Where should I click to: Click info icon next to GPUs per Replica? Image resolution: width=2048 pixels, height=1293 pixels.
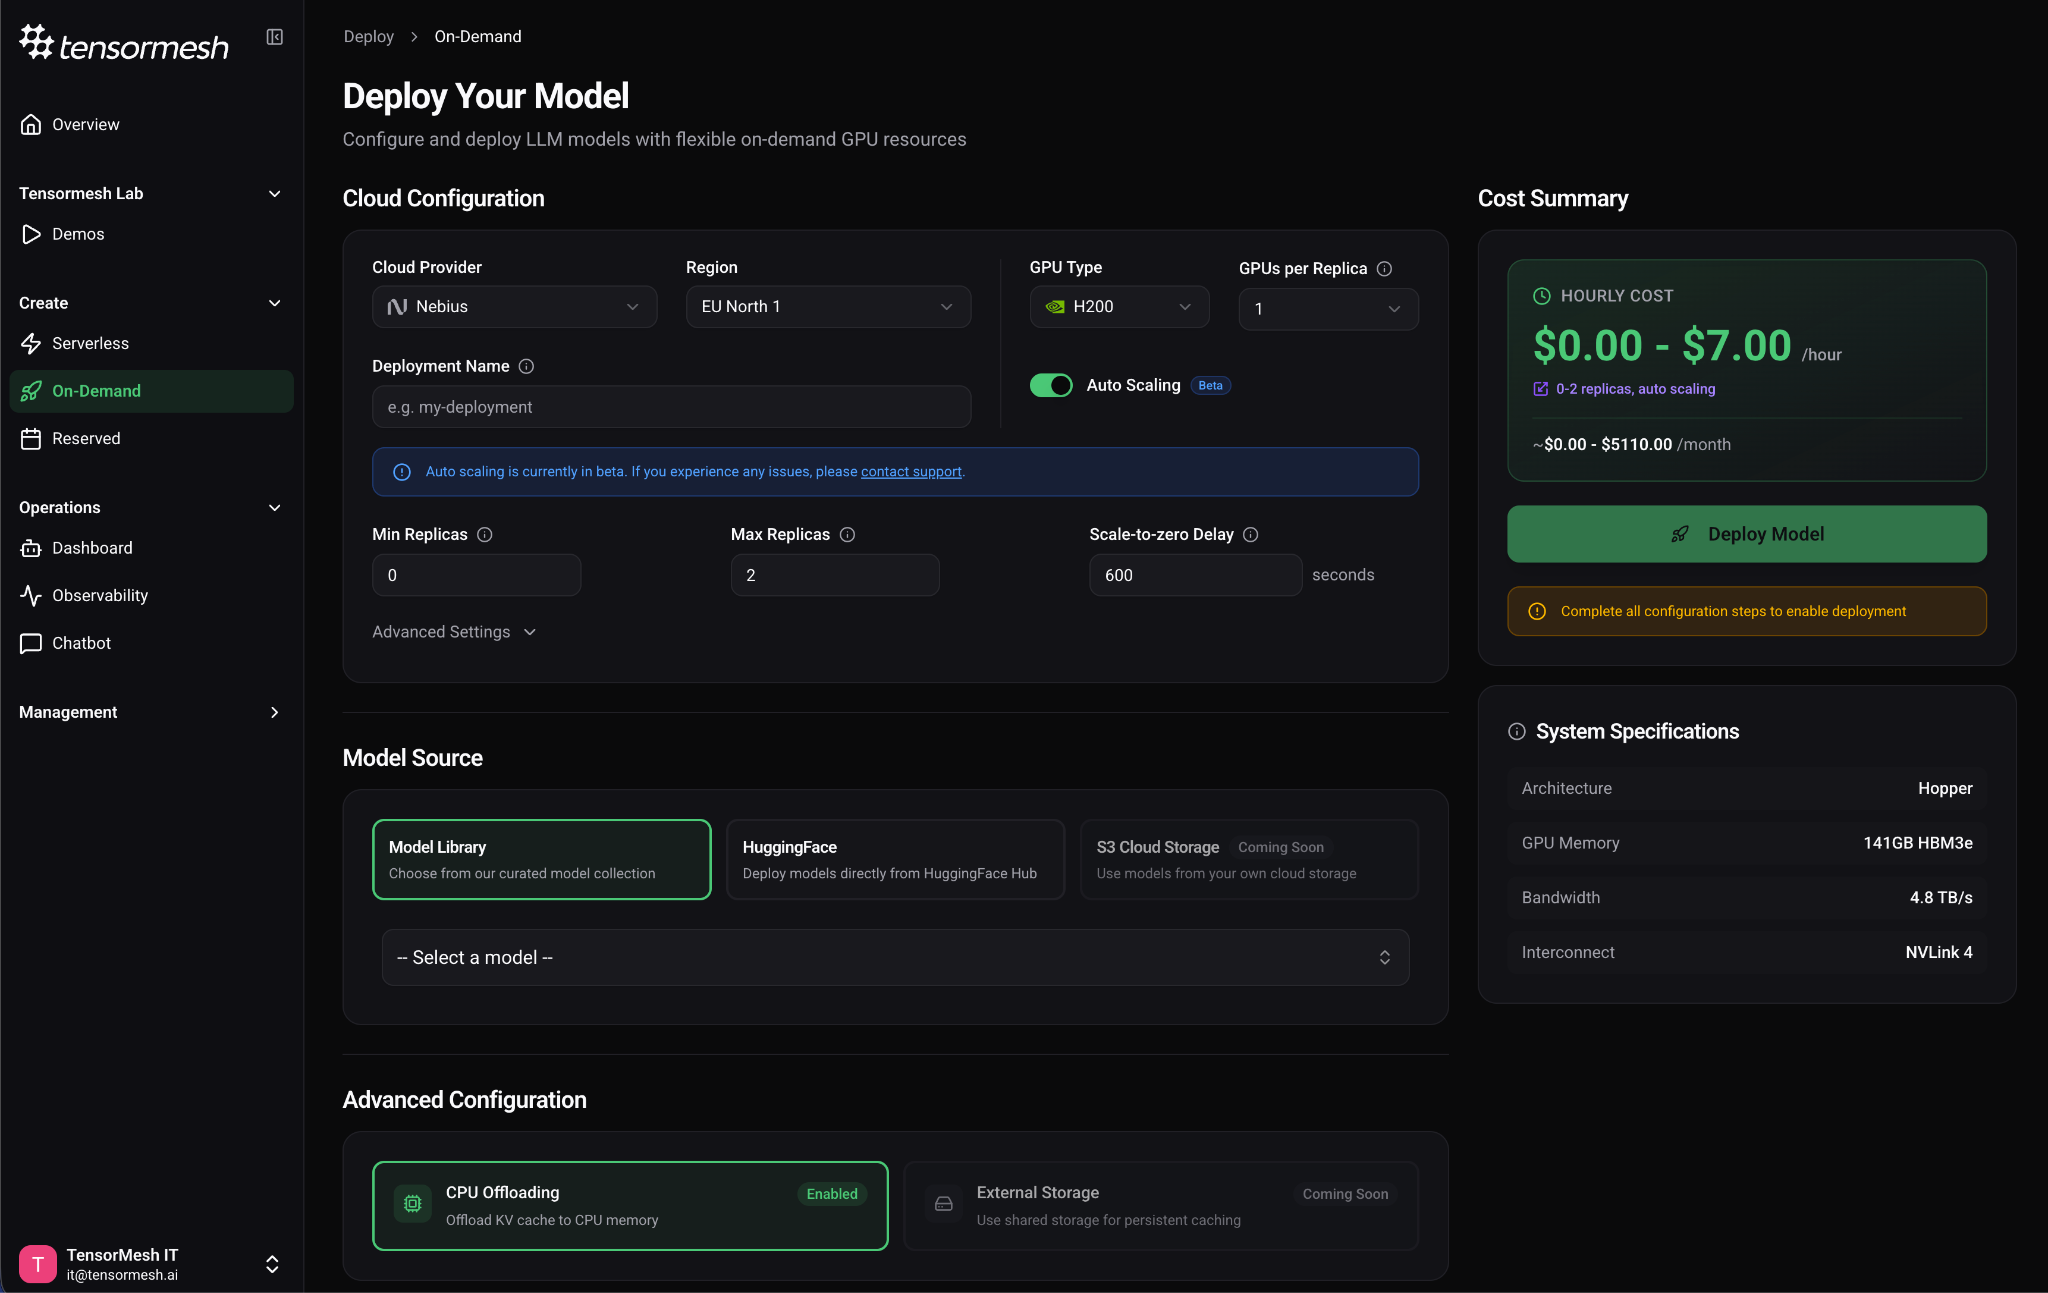point(1384,268)
